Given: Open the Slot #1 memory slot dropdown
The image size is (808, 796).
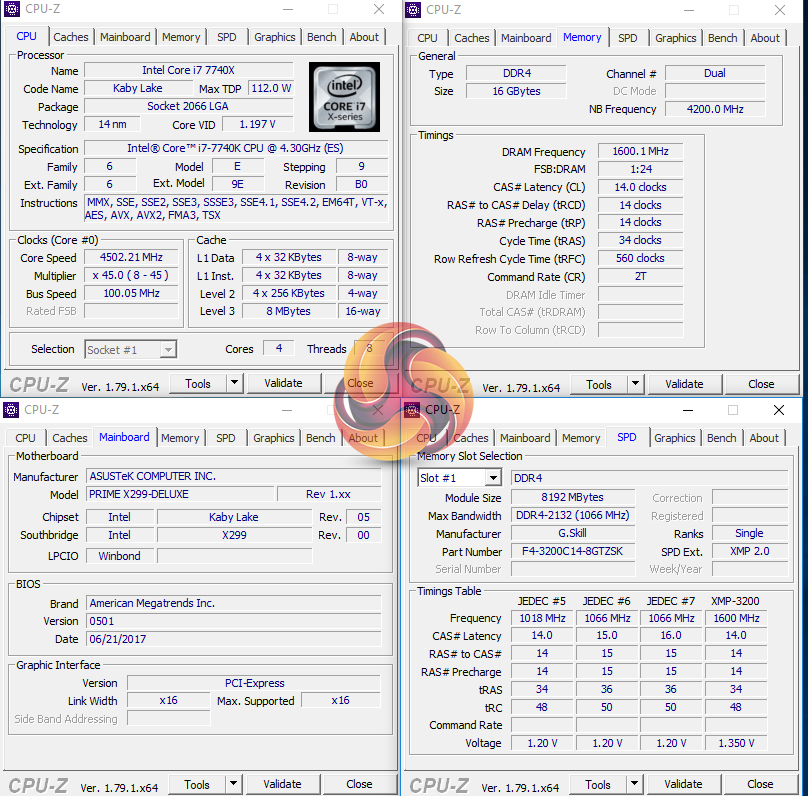Looking at the screenshot, I should point(492,478).
